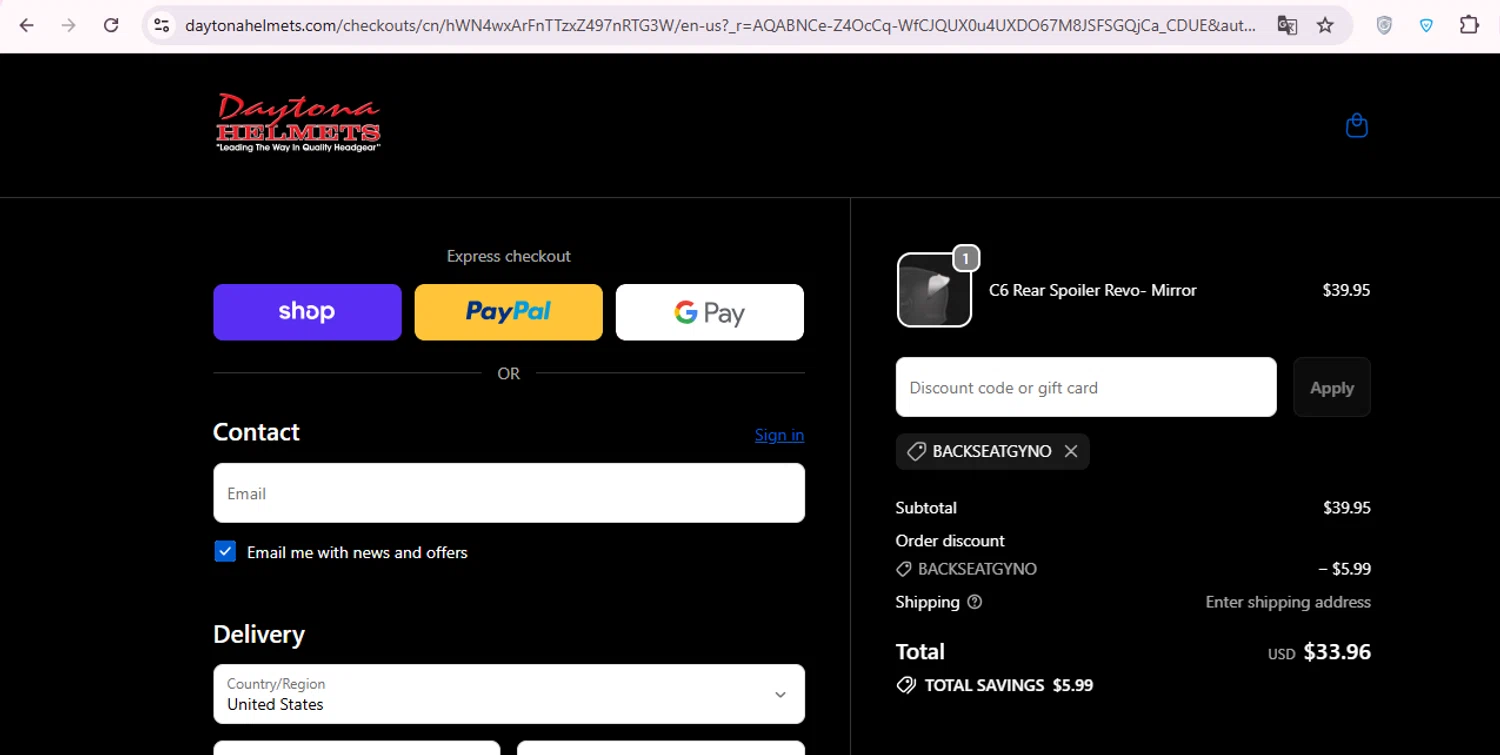Click the Delivery heading
This screenshot has width=1500, height=755.
pyautogui.click(x=259, y=635)
